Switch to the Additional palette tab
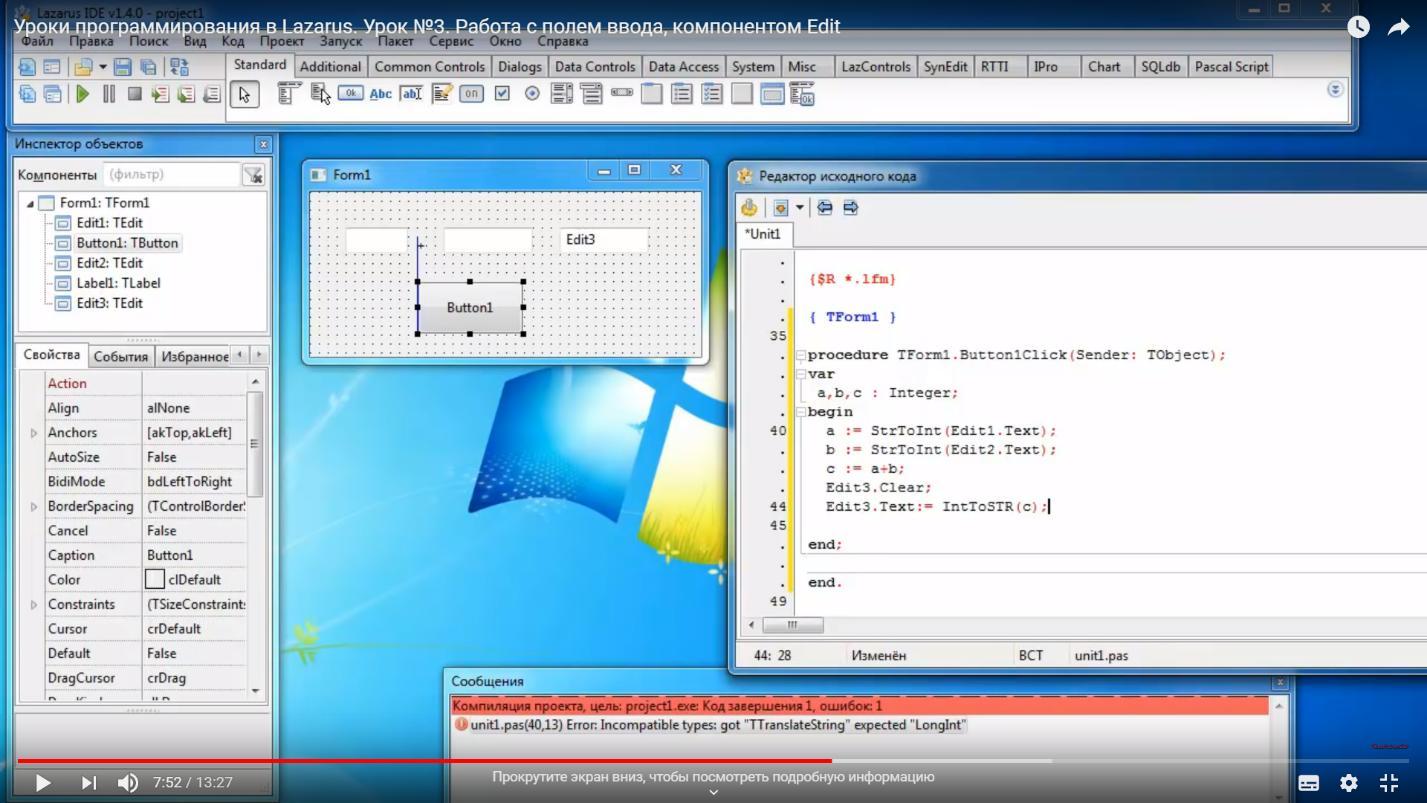The height and width of the screenshot is (803, 1427). click(x=330, y=67)
